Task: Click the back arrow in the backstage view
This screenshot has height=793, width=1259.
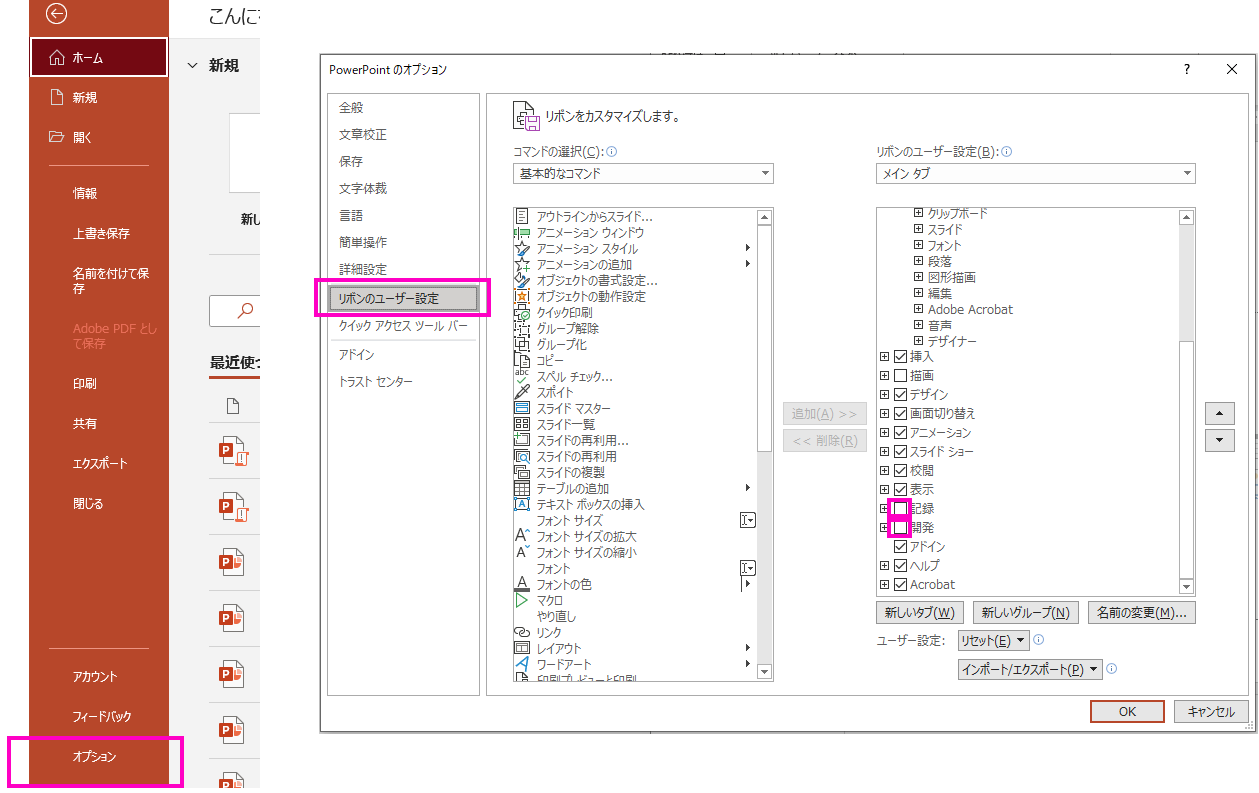Action: point(57,13)
